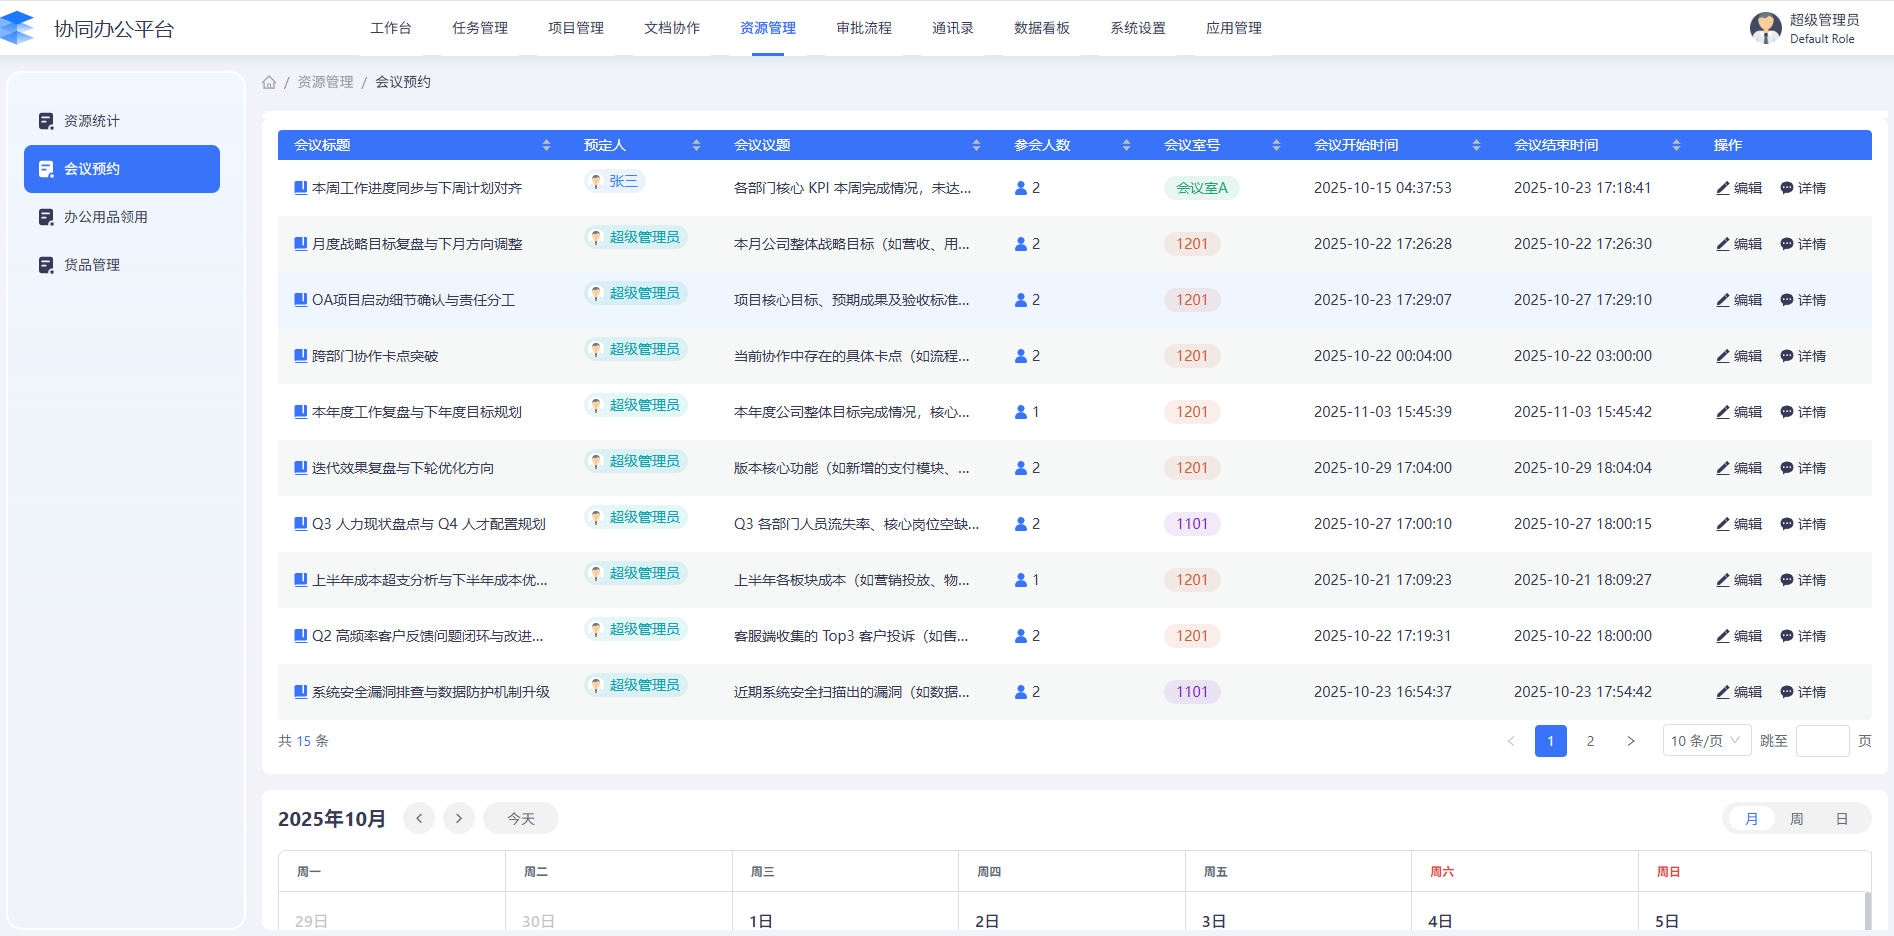
Task: Open details of 本周工作进度同步 meeting
Action: point(1802,188)
